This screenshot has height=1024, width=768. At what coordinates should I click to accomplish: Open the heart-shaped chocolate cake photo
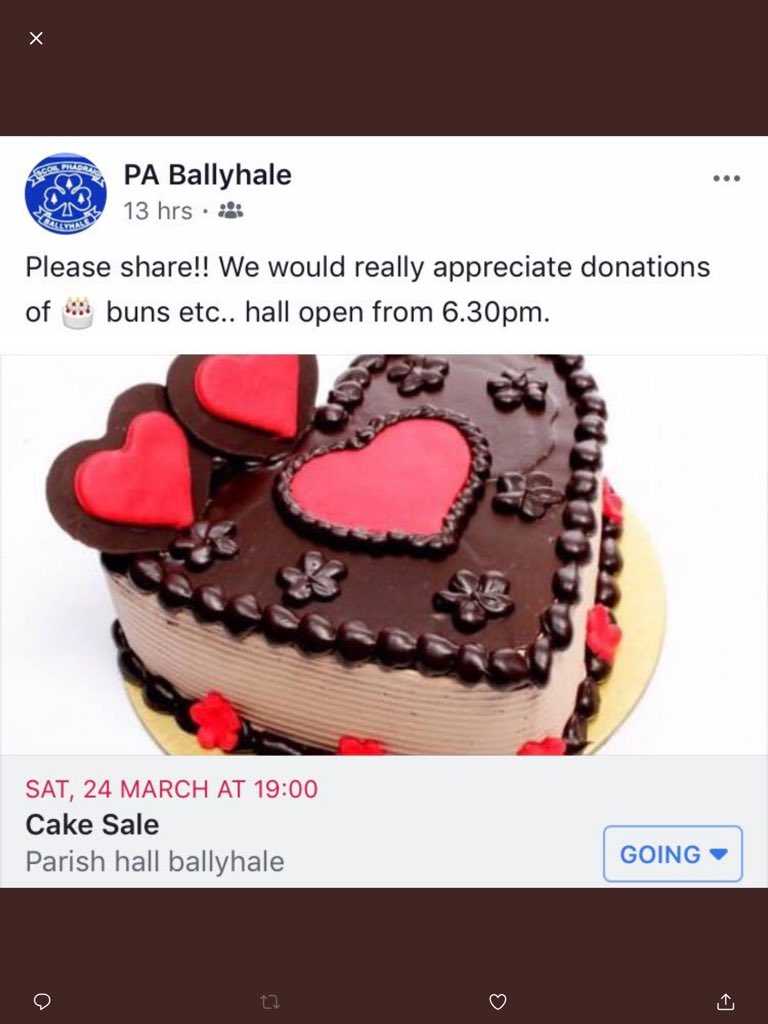tap(384, 554)
